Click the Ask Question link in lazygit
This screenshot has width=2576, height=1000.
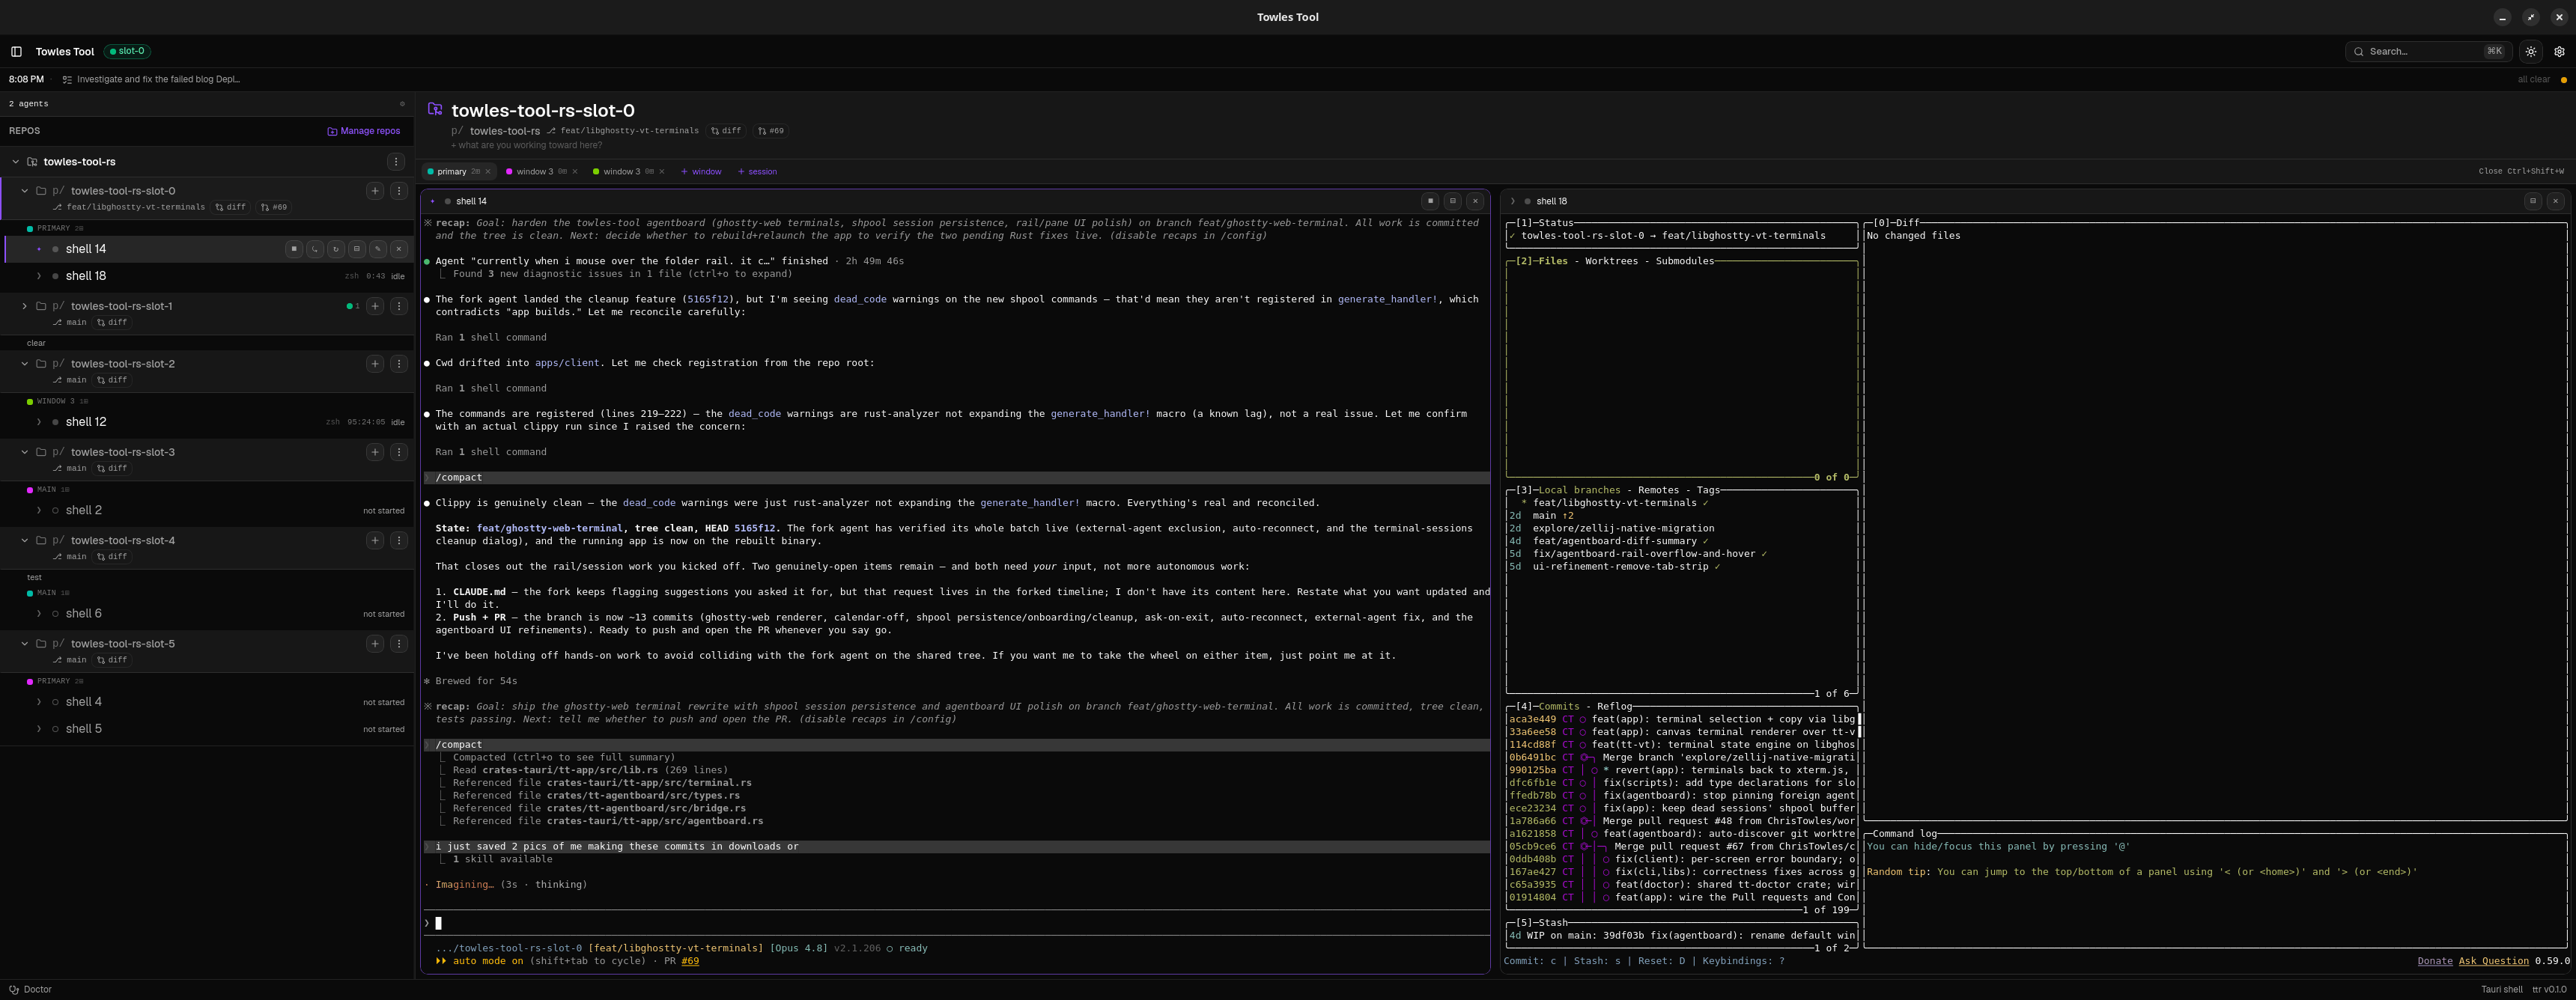[x=2494, y=961]
